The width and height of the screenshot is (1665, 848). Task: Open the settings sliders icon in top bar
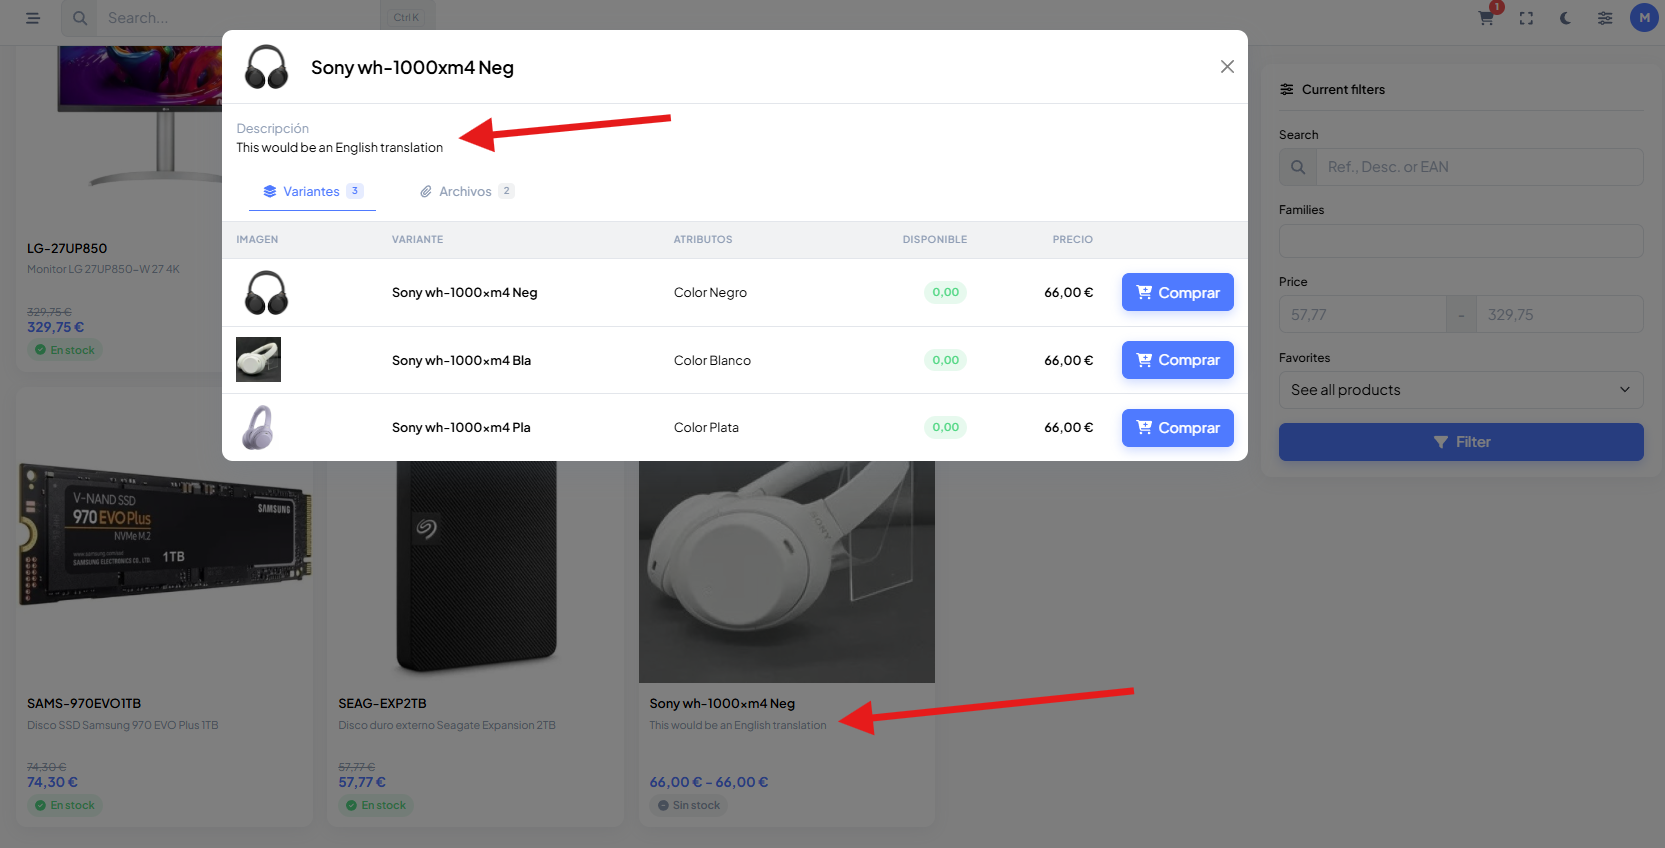coord(1605,18)
